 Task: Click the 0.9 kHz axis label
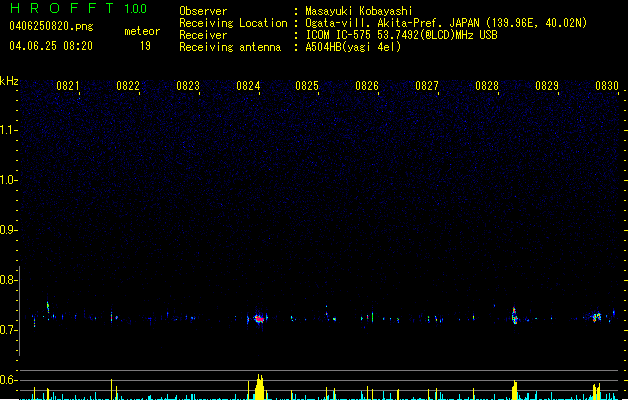[8, 230]
